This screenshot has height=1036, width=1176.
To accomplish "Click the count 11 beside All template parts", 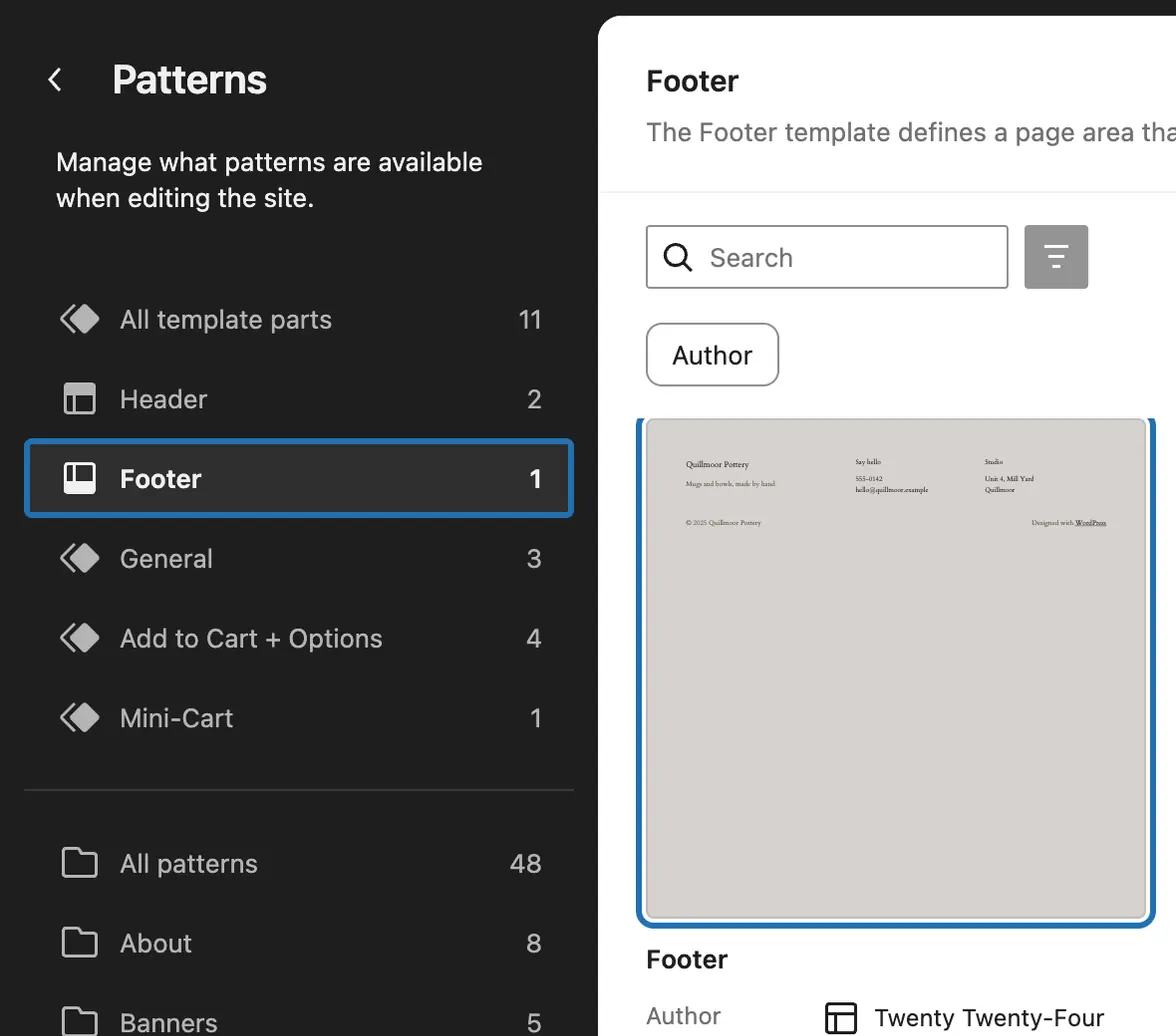I will [530, 320].
